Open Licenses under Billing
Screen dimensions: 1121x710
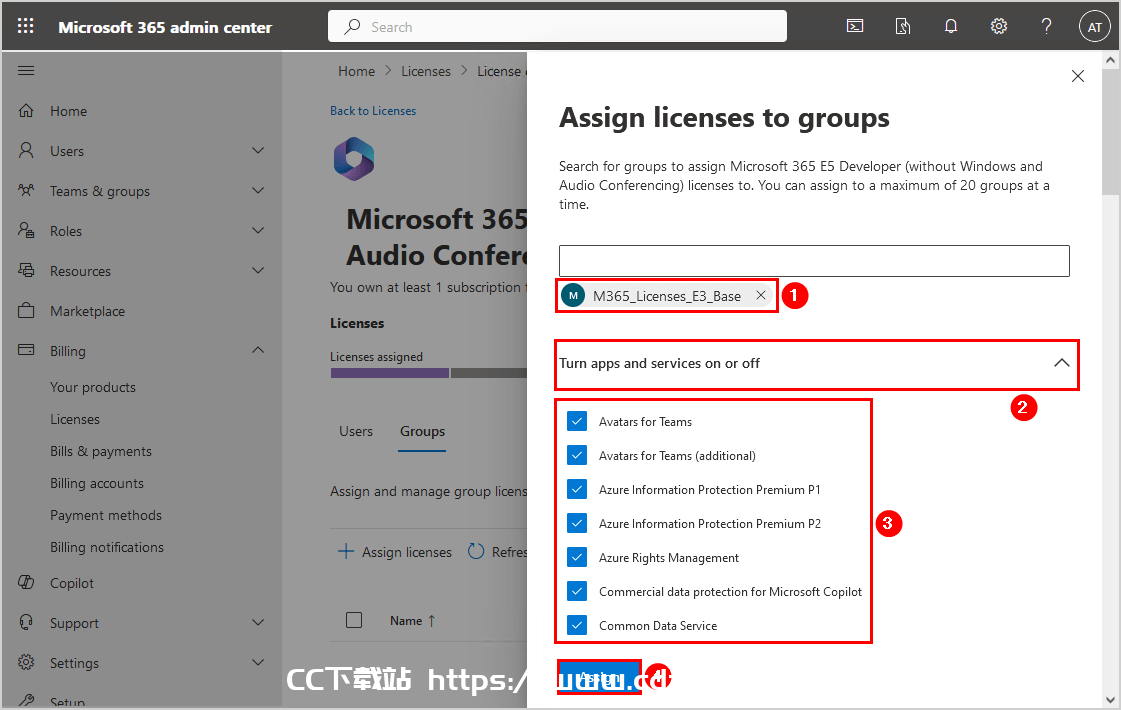75,419
